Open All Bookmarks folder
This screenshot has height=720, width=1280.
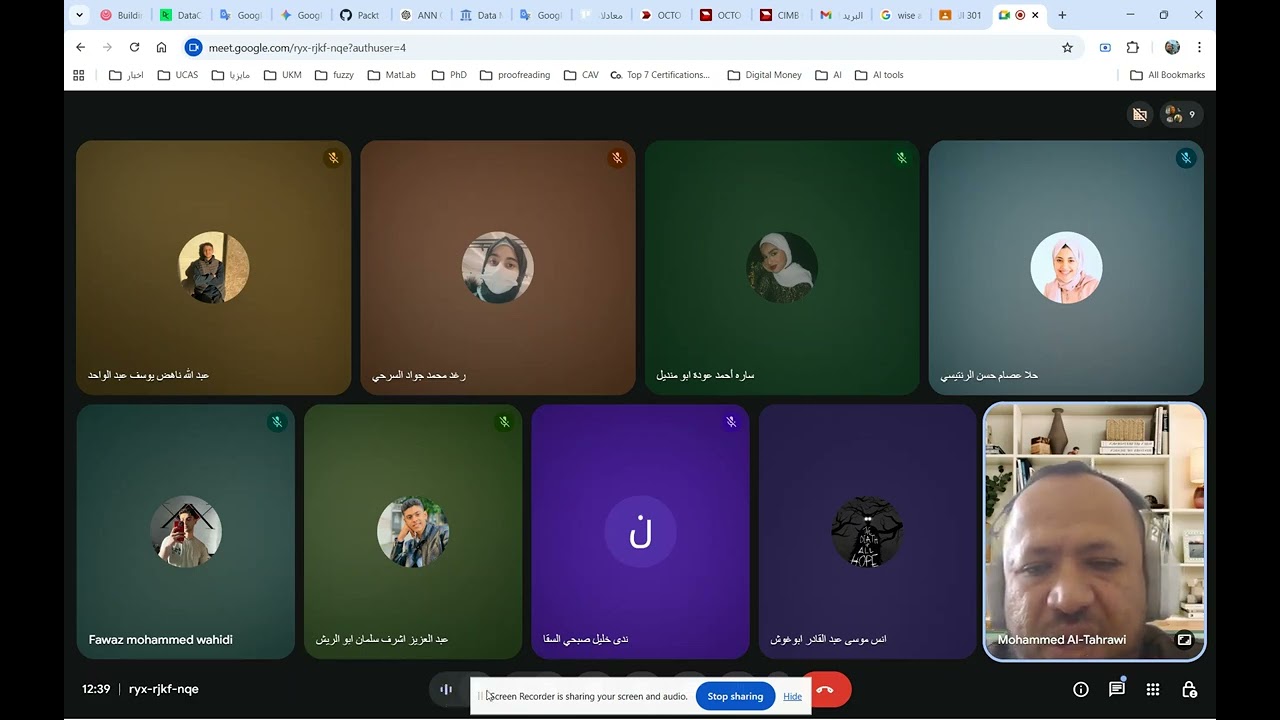point(1167,75)
